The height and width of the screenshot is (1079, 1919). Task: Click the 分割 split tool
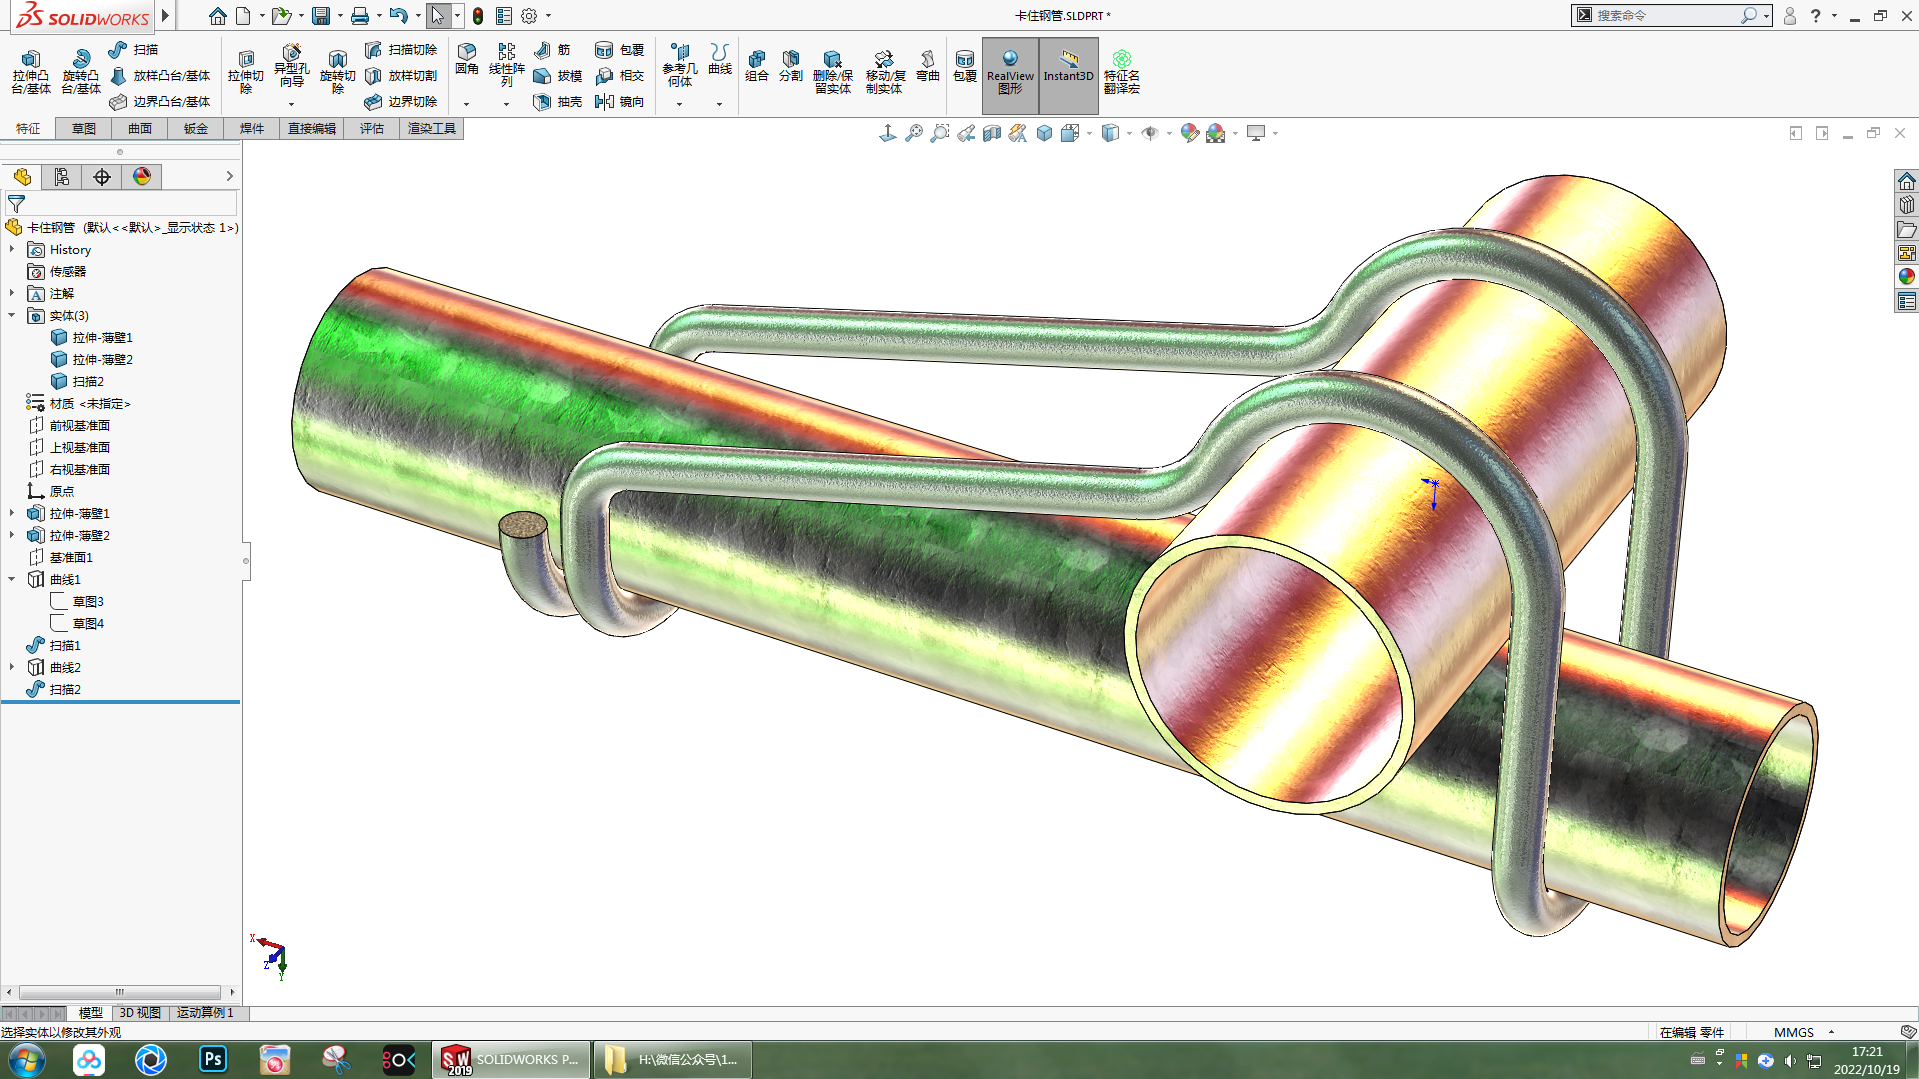[x=791, y=66]
